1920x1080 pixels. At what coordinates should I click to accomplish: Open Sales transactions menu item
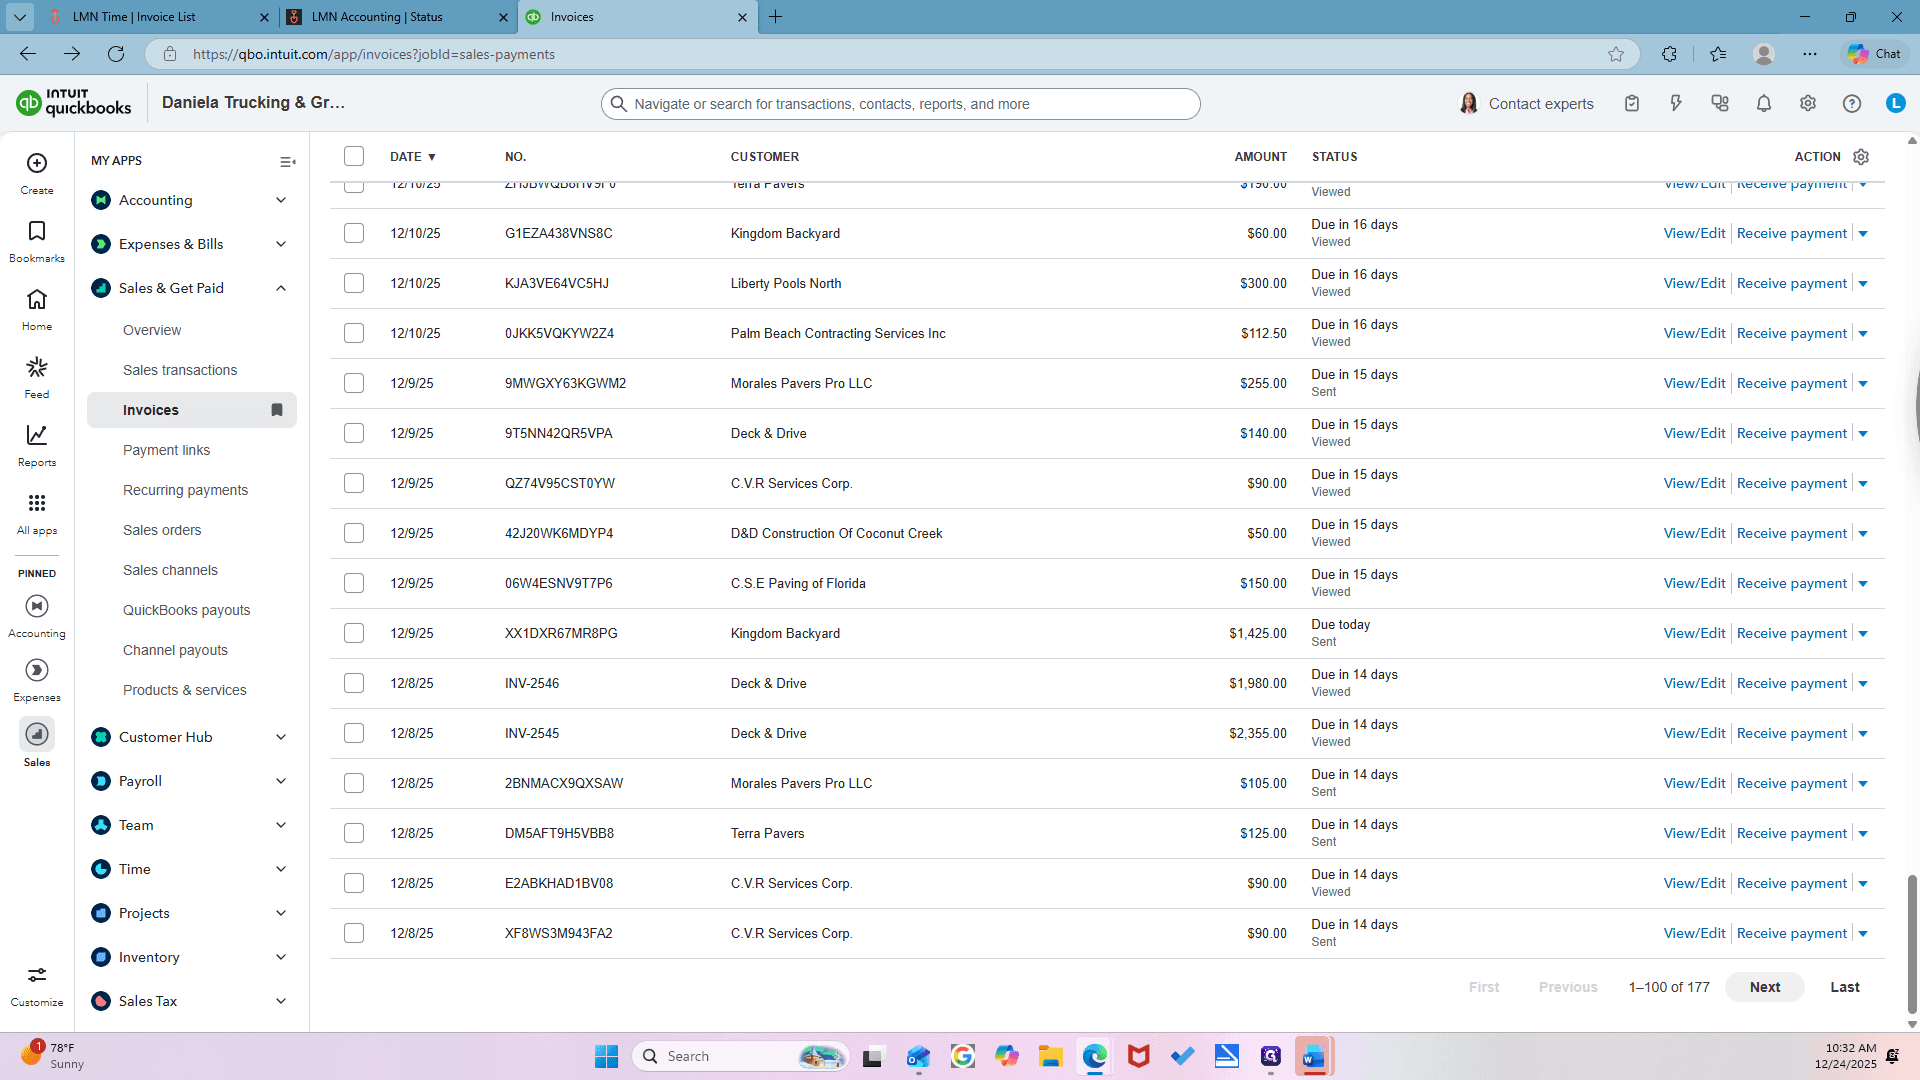coord(180,370)
